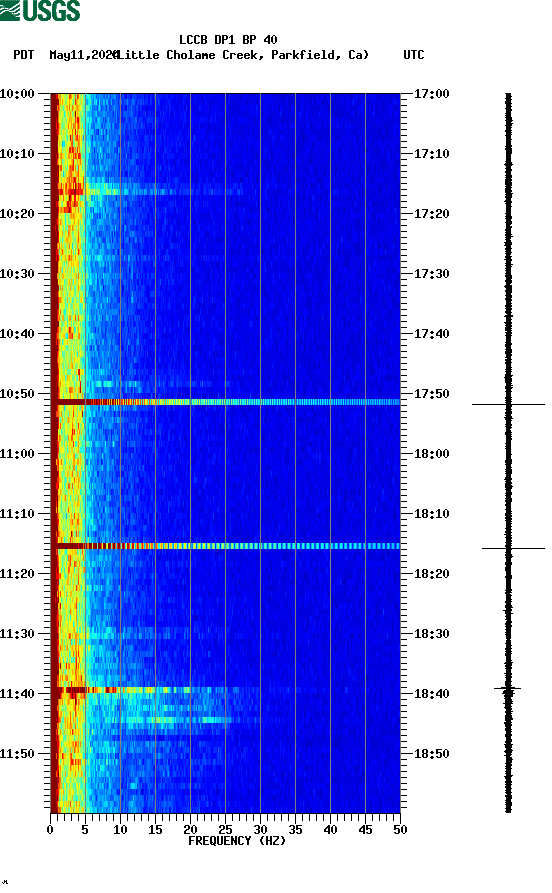Click the station name 'Little Cholame Creek, Parkfield, Ca'

(243, 55)
